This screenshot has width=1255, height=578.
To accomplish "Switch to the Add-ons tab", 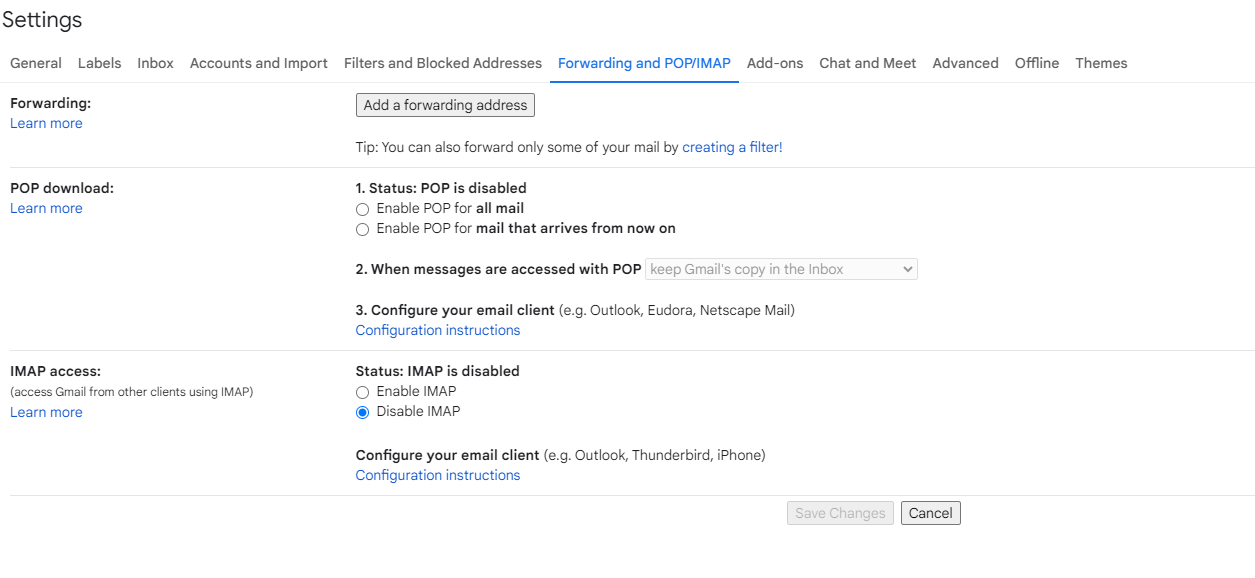I will pyautogui.click(x=774, y=63).
